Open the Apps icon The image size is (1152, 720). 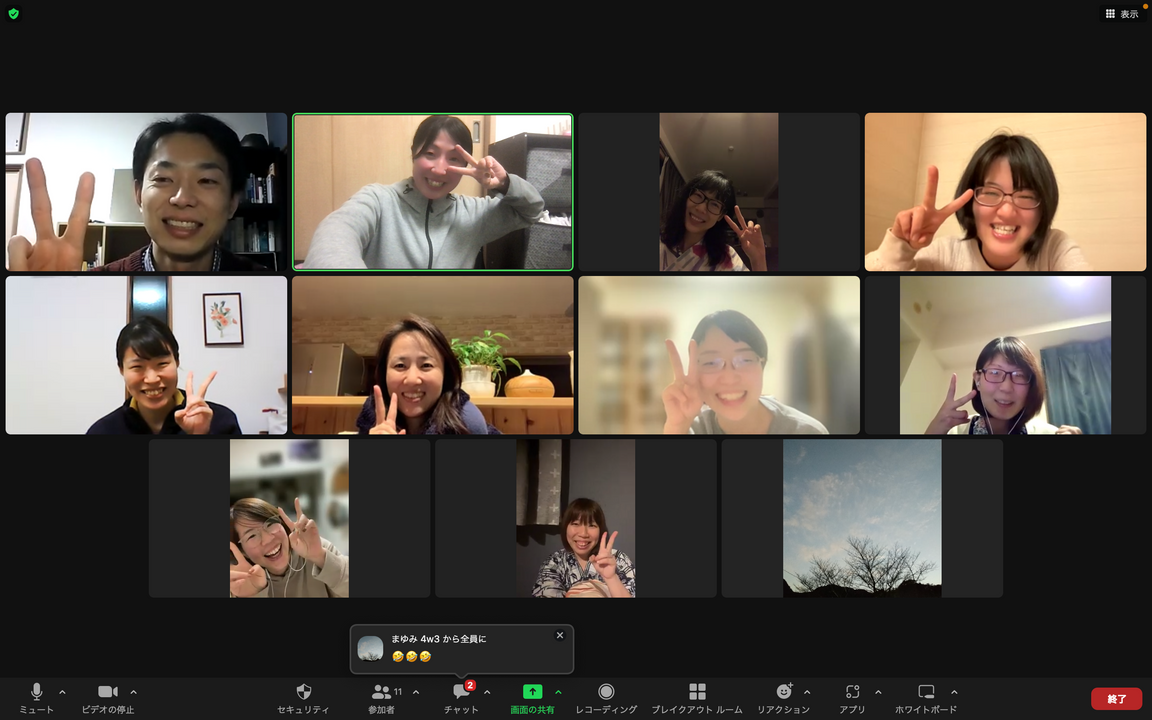[x=852, y=692]
